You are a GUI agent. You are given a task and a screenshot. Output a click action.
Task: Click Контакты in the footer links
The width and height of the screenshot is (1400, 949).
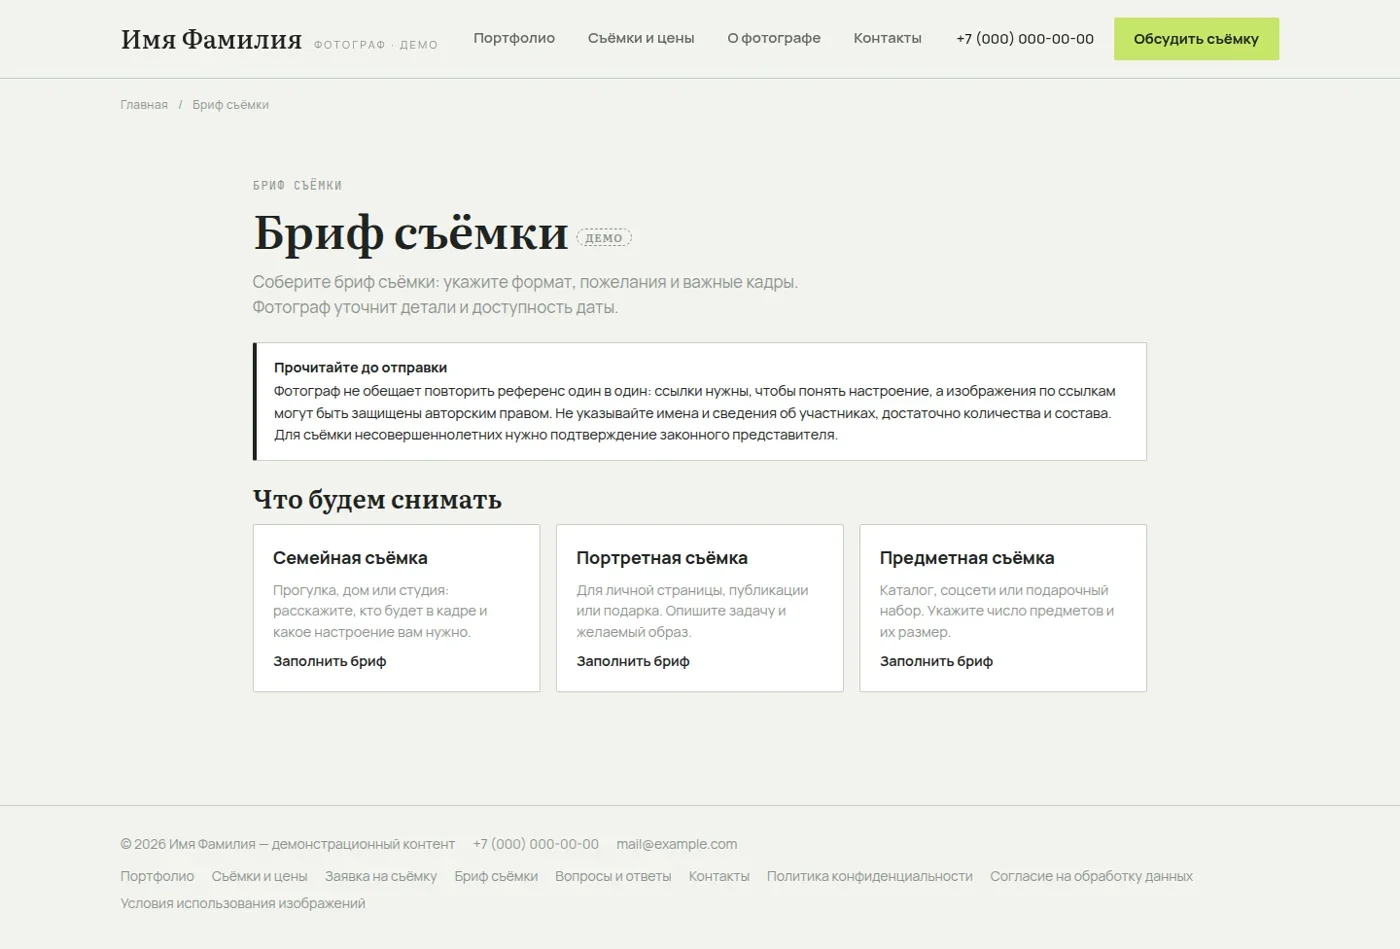(x=719, y=876)
